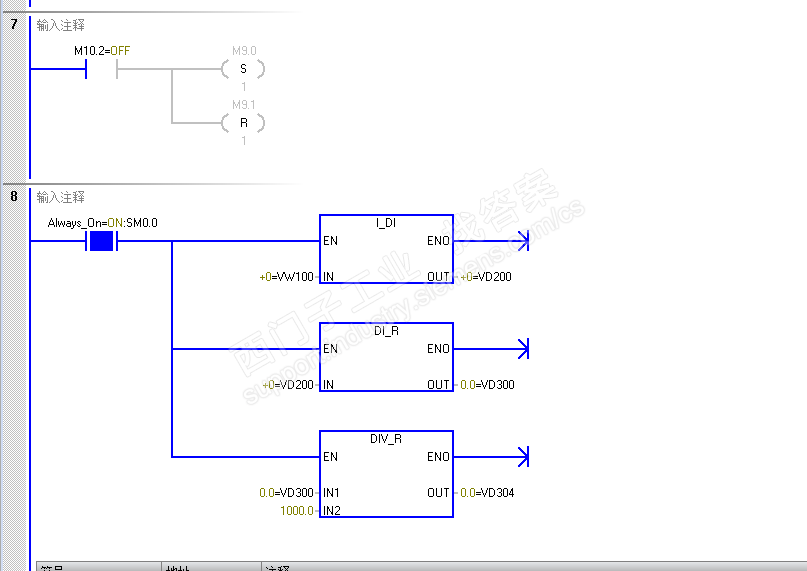Select the 0.0=VD300 output operand of DI_R
The image size is (807, 571).
(x=487, y=385)
